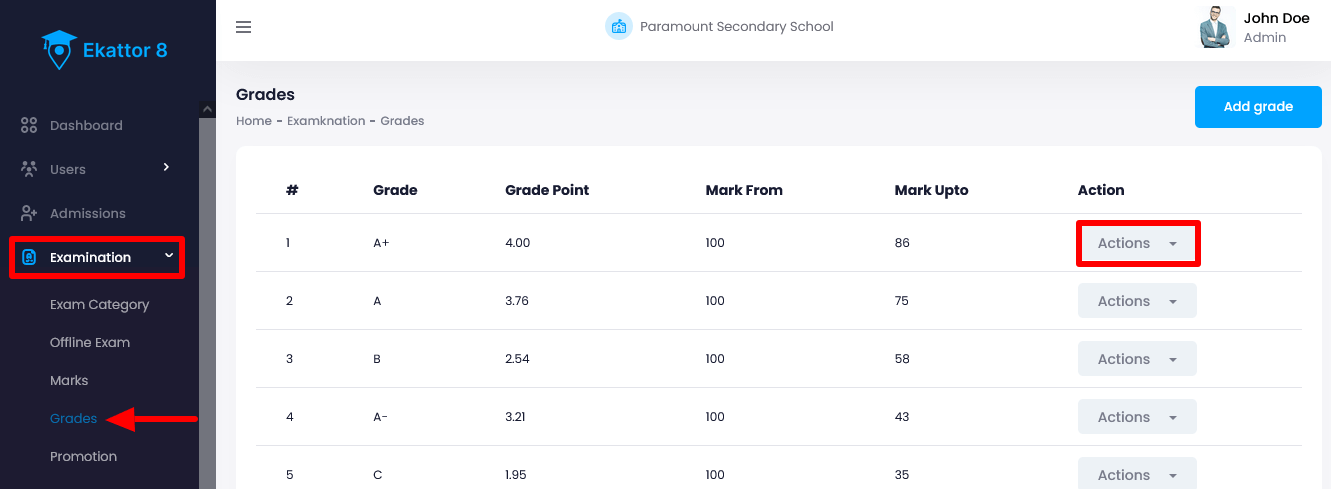The image size is (1331, 489).
Task: Select Marks in the Examination submenu
Action: pos(69,381)
